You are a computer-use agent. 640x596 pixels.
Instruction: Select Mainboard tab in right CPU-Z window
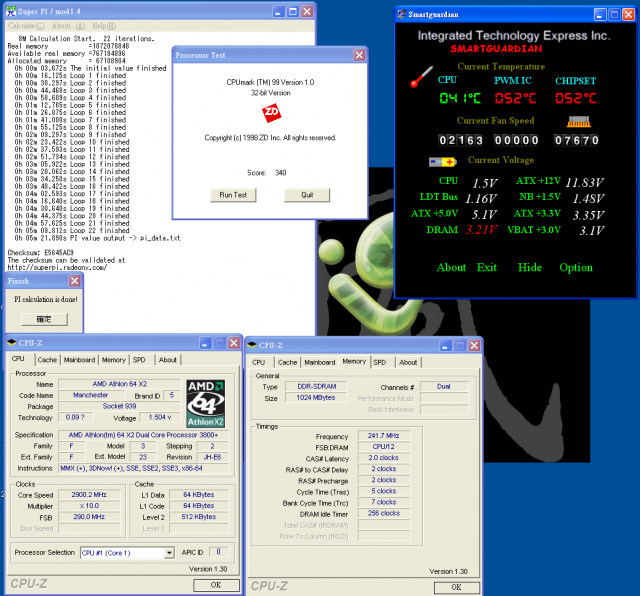[320, 362]
